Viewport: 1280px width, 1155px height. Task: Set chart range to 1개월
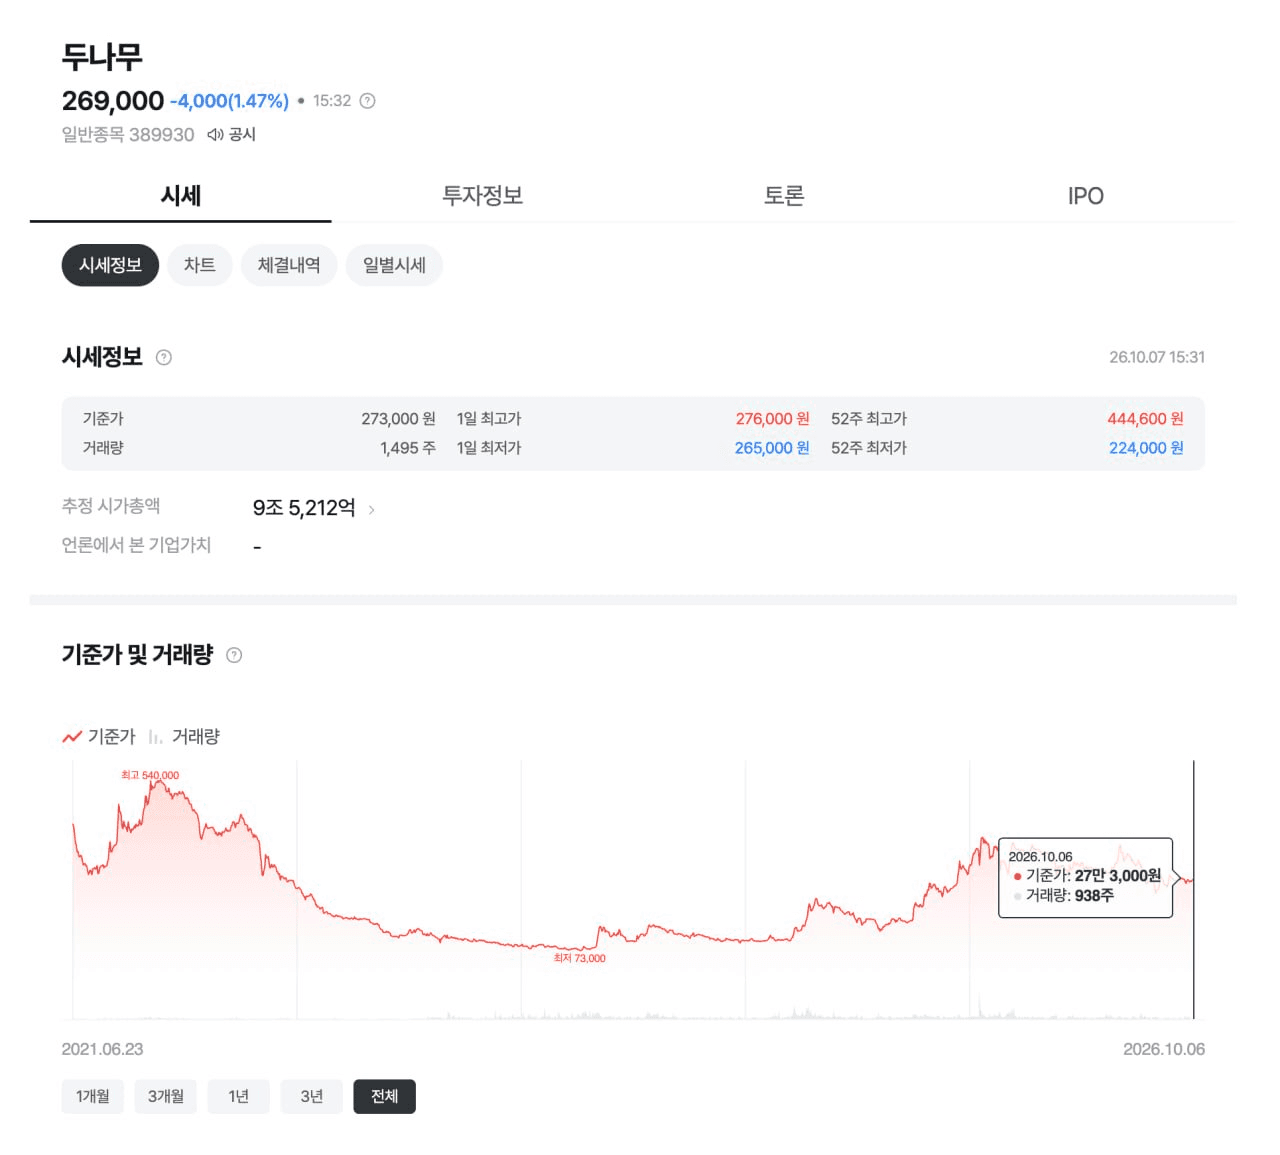pos(93,1096)
